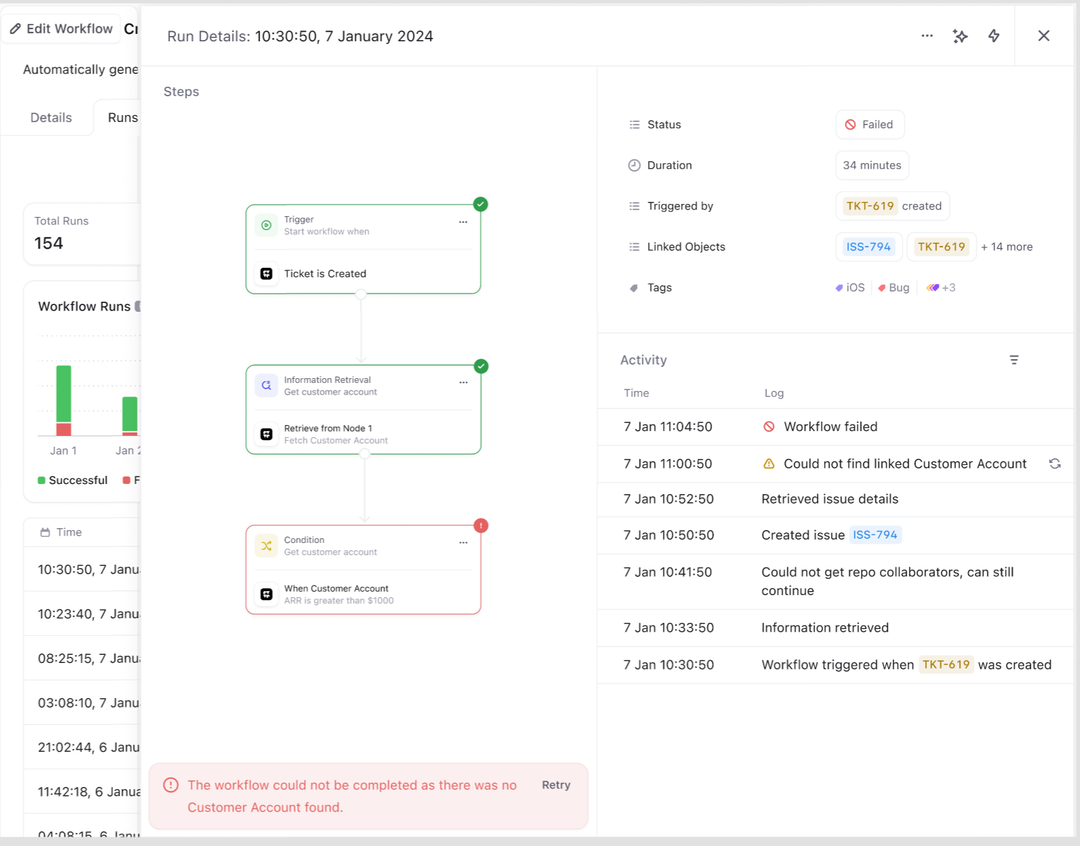The image size is (1080, 846).
Task: Click the Bug tag
Action: [894, 287]
